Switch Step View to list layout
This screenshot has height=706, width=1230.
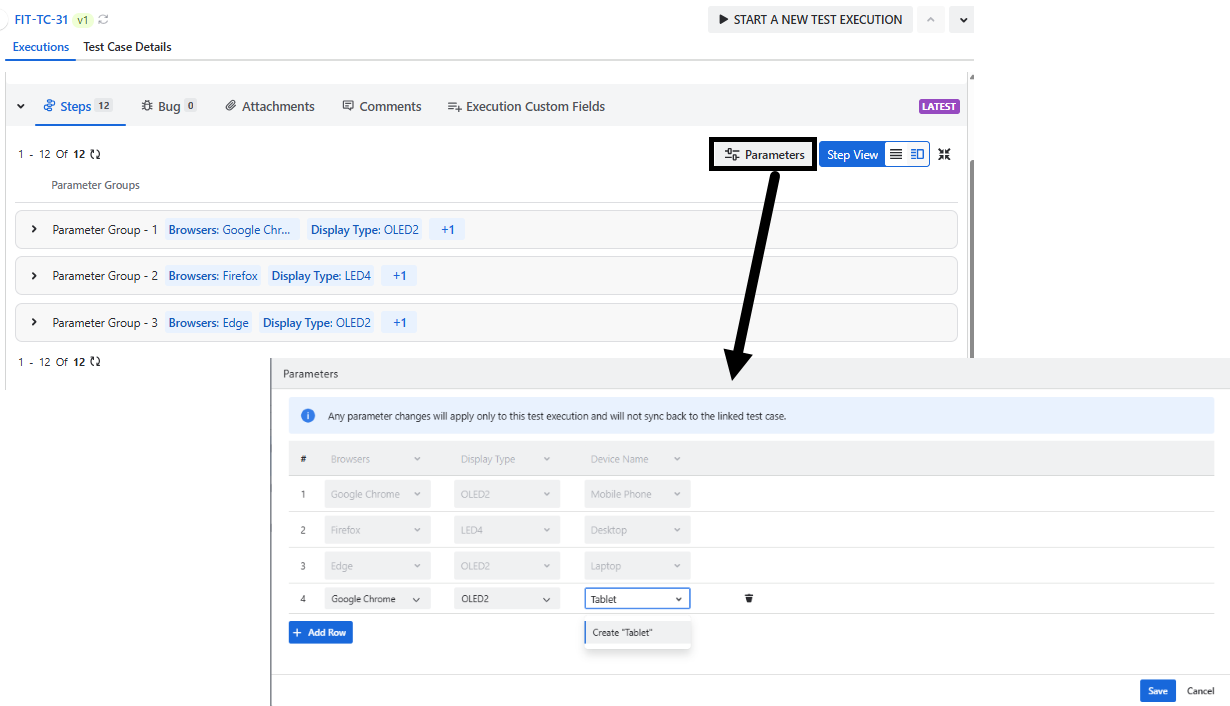coord(897,154)
